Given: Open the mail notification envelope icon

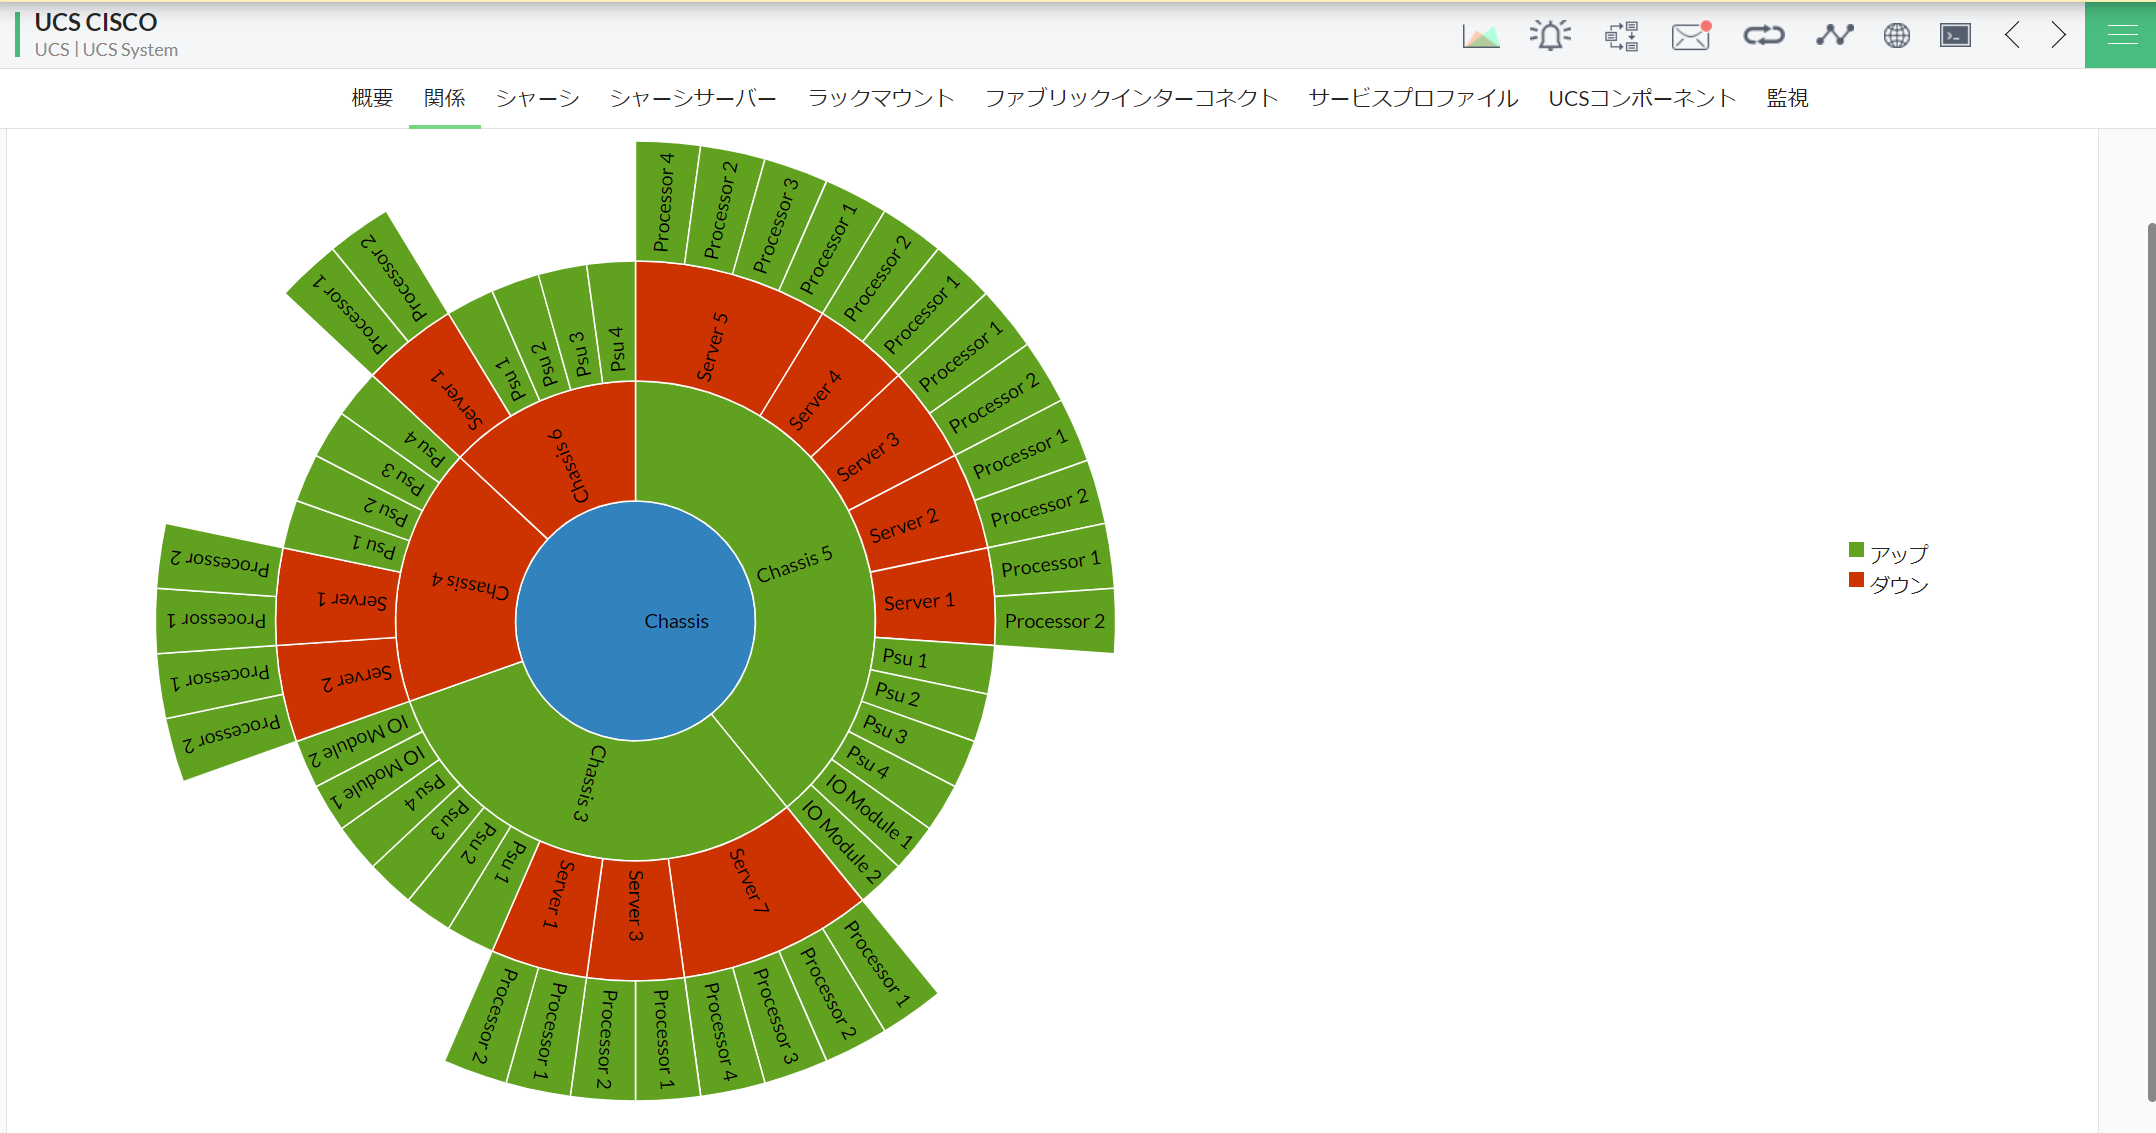Looking at the screenshot, I should 1690,37.
